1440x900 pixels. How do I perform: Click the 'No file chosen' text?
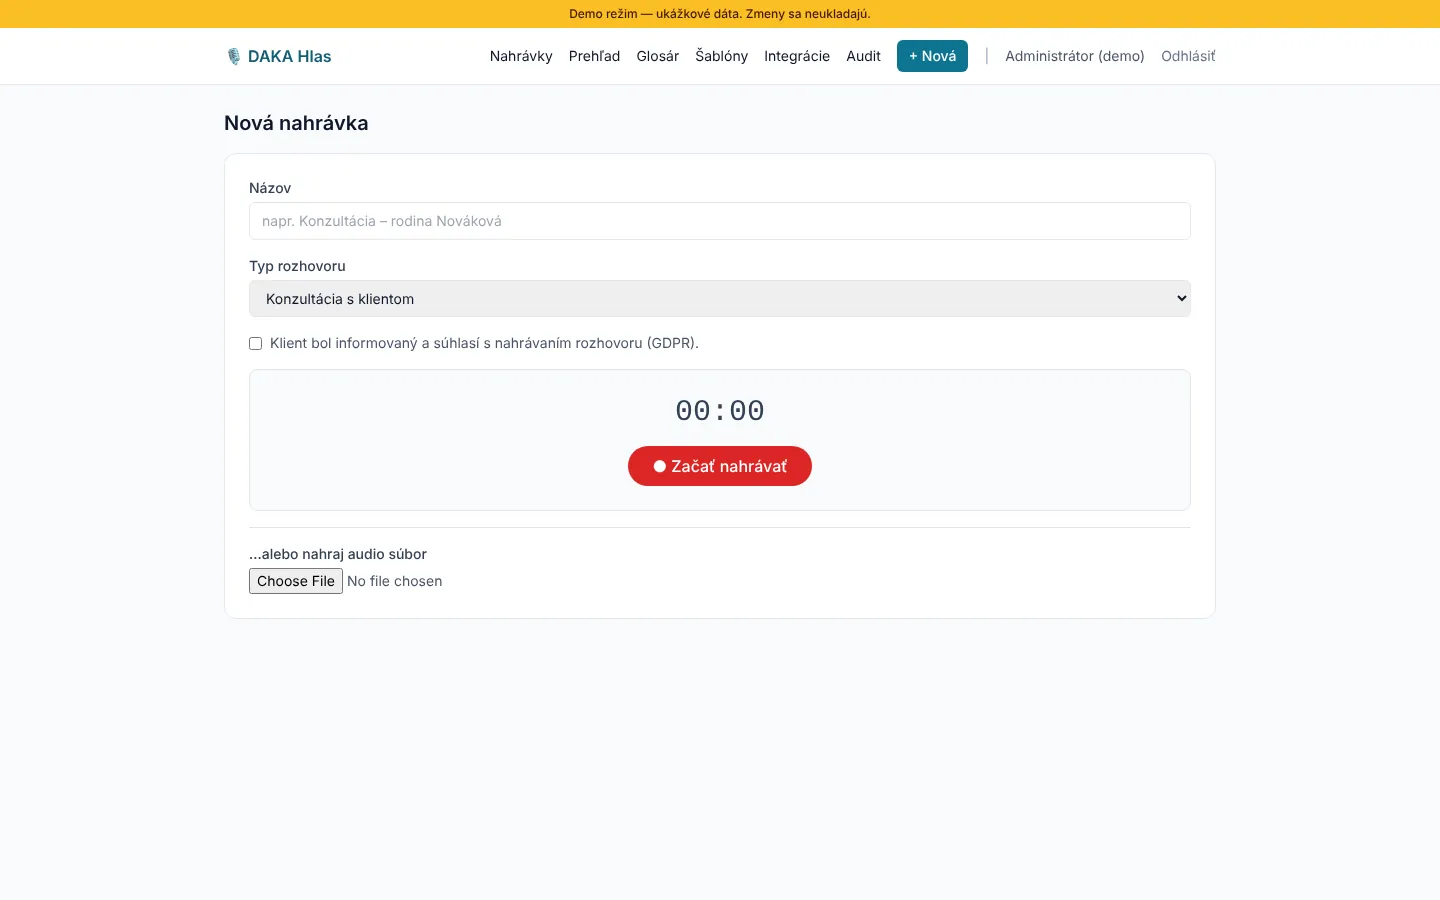(x=395, y=581)
